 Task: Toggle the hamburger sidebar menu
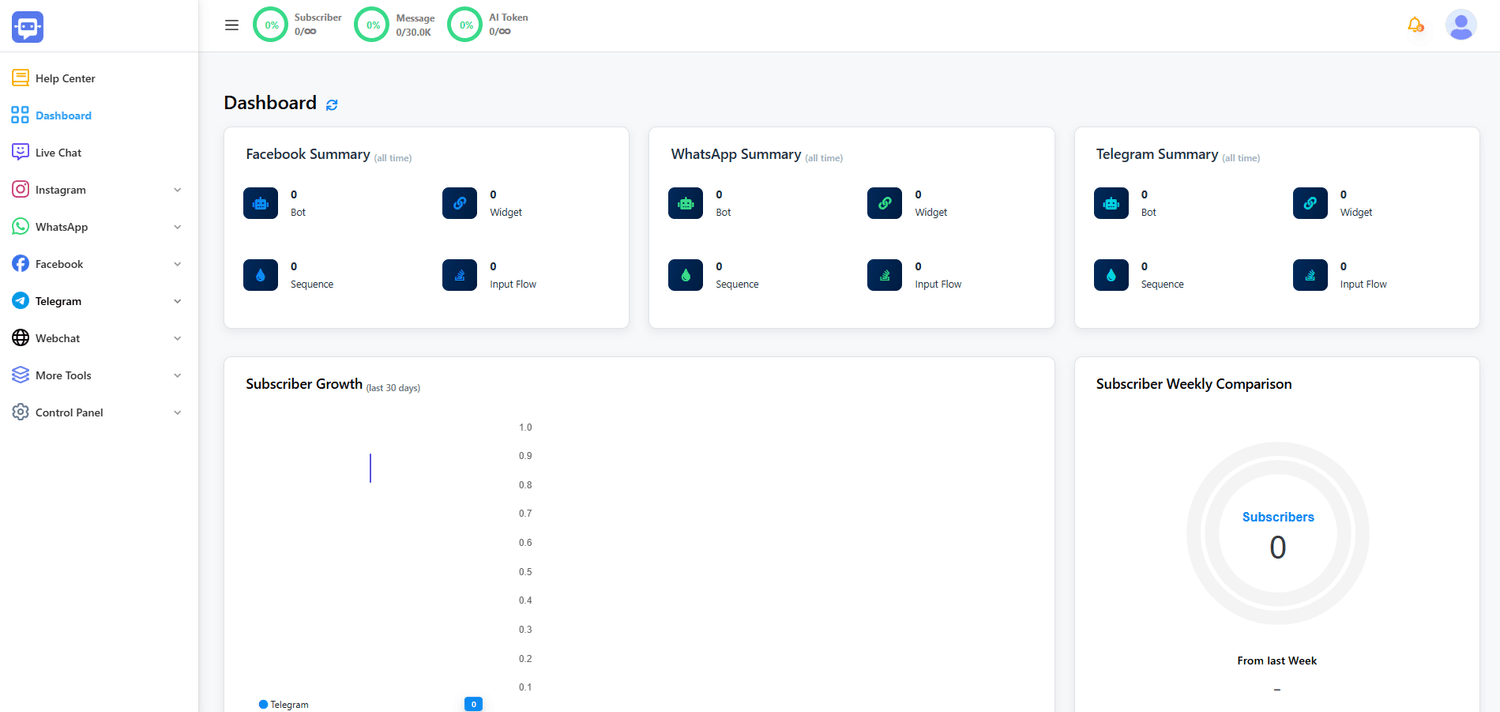point(232,25)
